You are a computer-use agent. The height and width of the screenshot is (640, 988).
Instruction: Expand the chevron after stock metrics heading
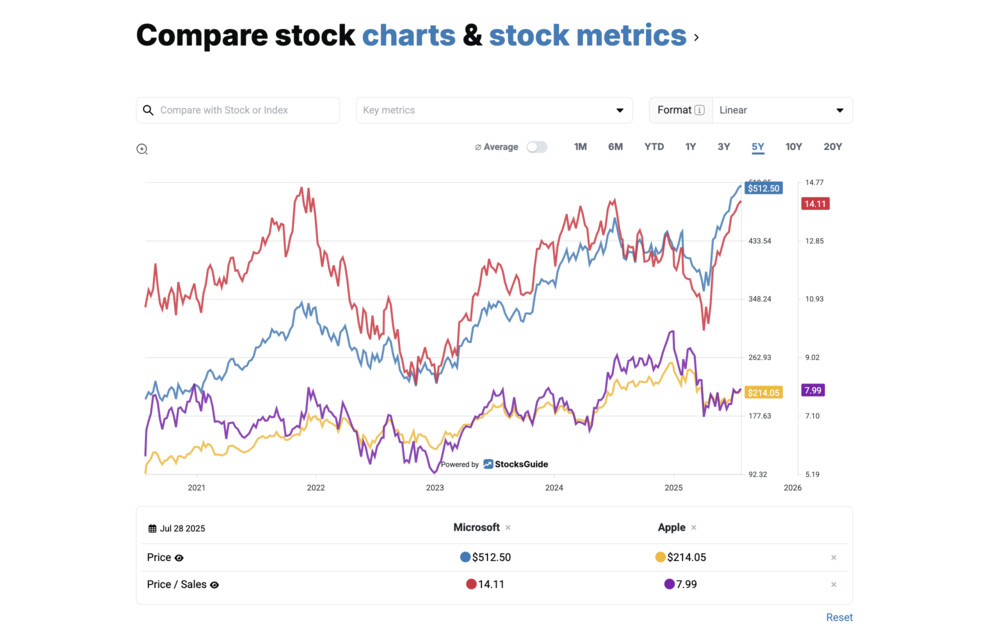click(696, 38)
